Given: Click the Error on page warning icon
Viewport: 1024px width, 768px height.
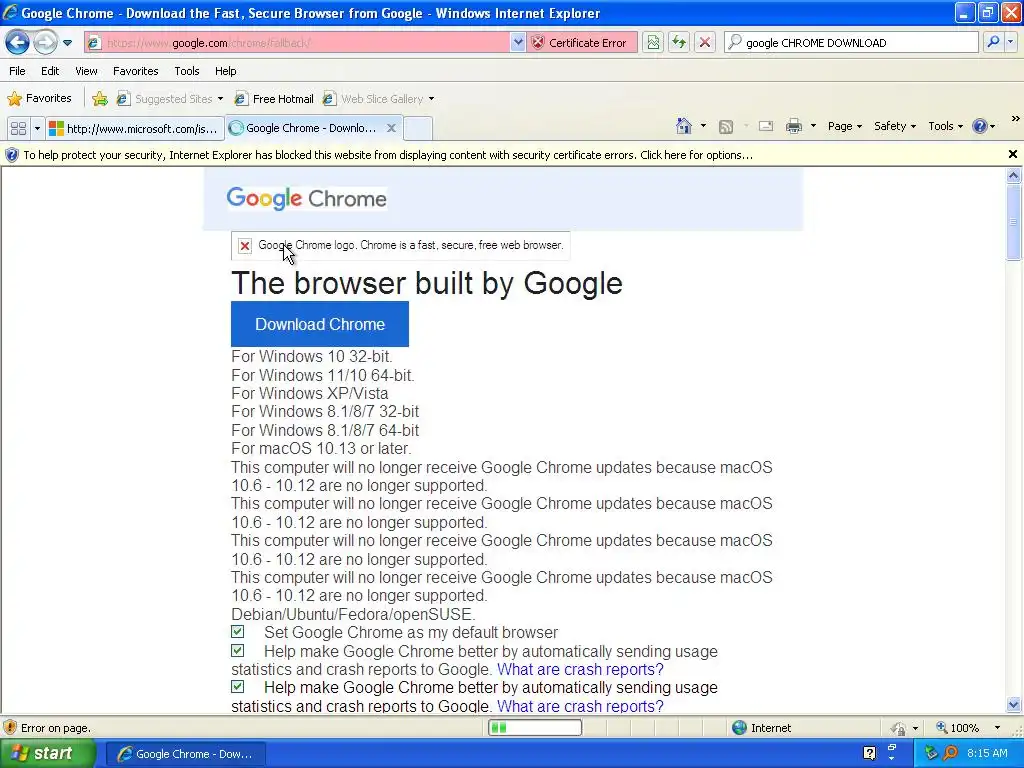Looking at the screenshot, I should point(10,728).
